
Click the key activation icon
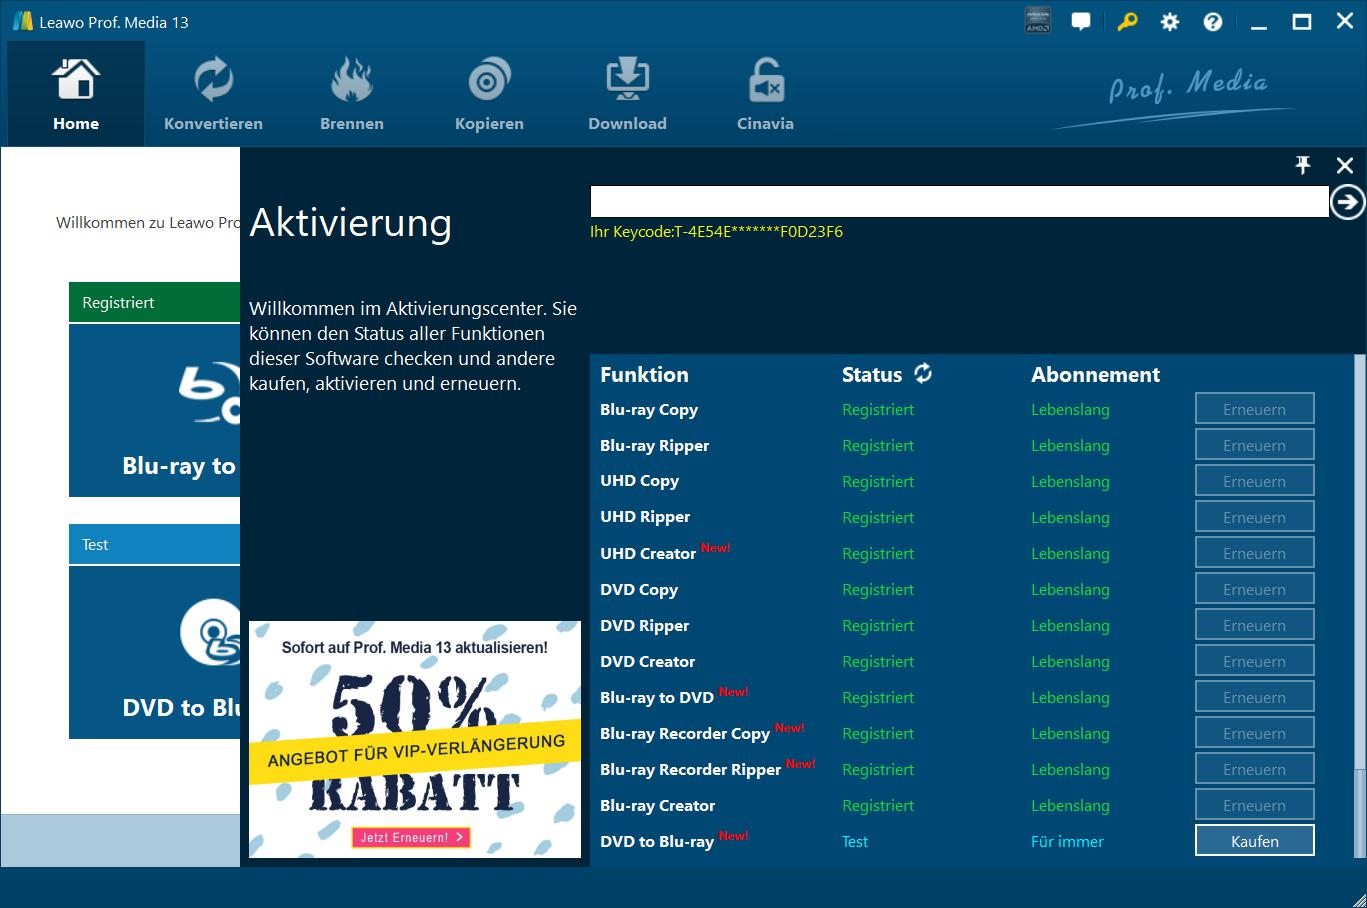pos(1127,22)
